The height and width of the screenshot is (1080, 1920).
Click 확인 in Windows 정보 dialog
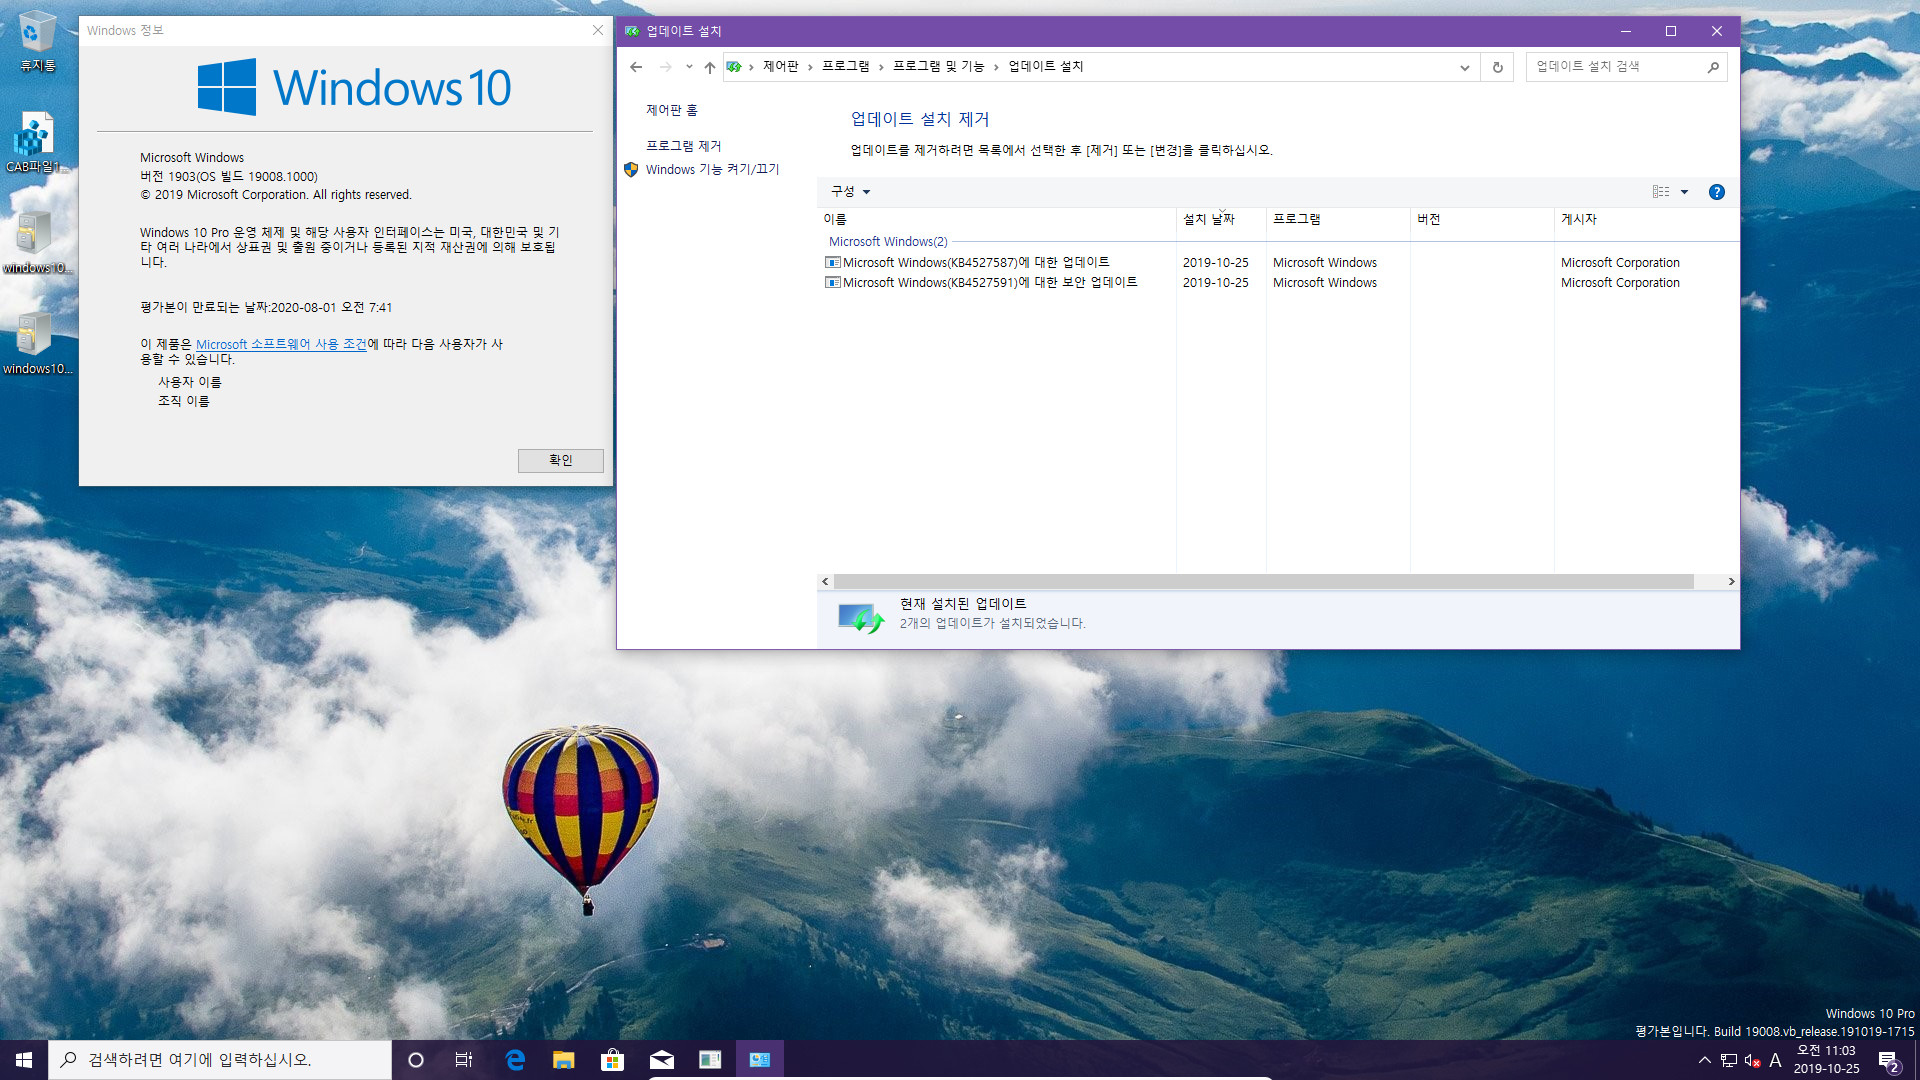coord(560,460)
